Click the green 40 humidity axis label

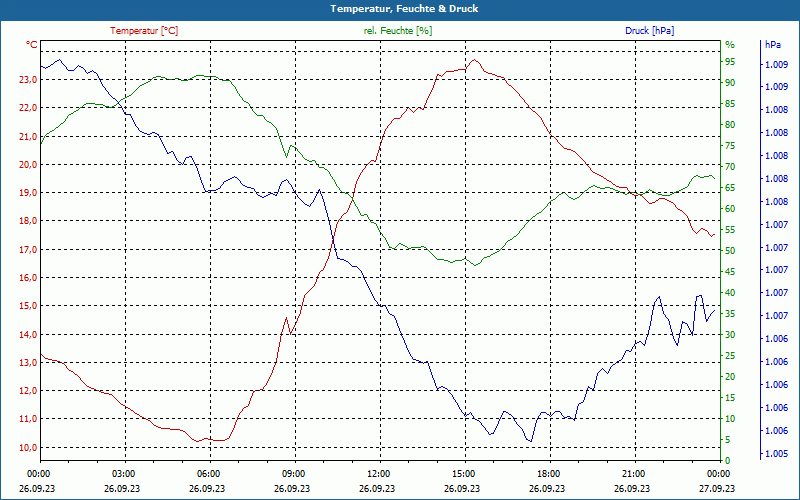pos(730,293)
